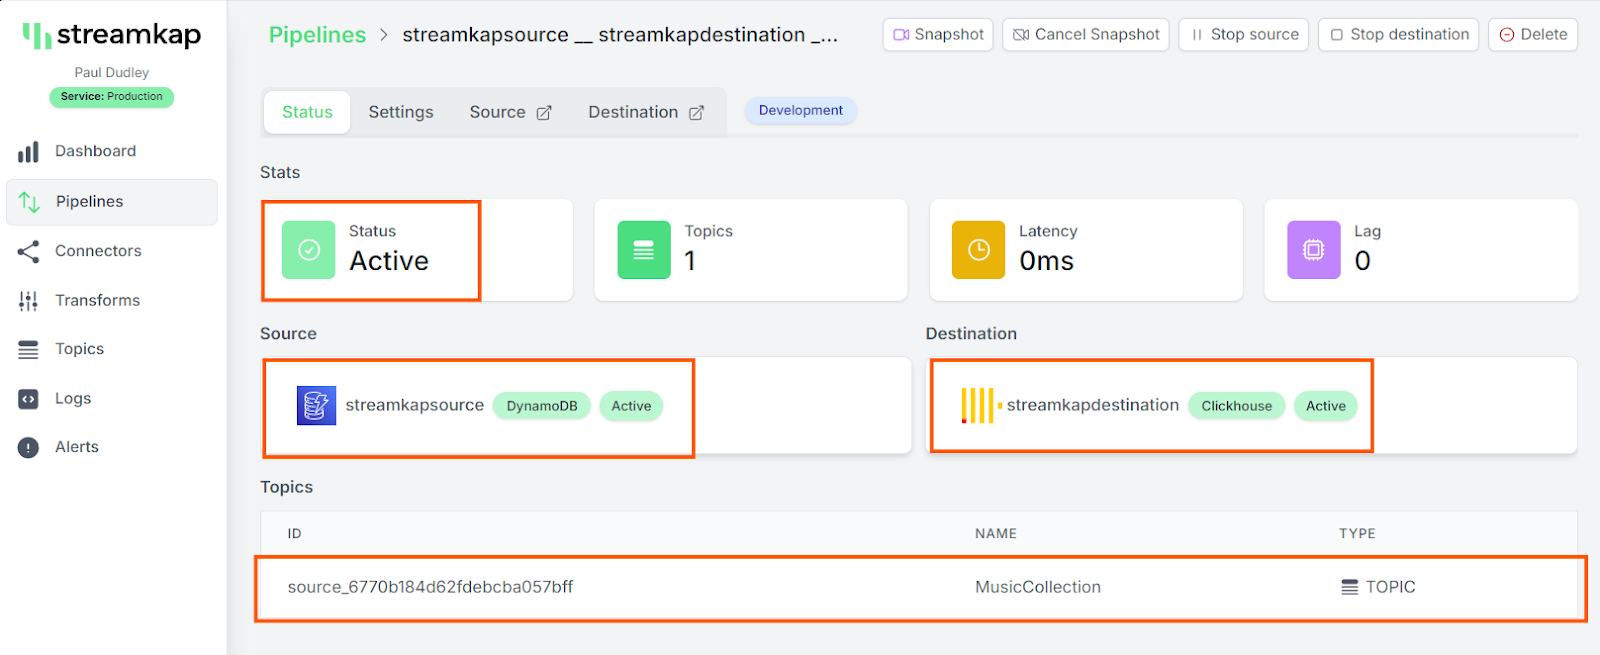The width and height of the screenshot is (1600, 655).
Task: Navigate to Dashboard in sidebar
Action: (112, 151)
